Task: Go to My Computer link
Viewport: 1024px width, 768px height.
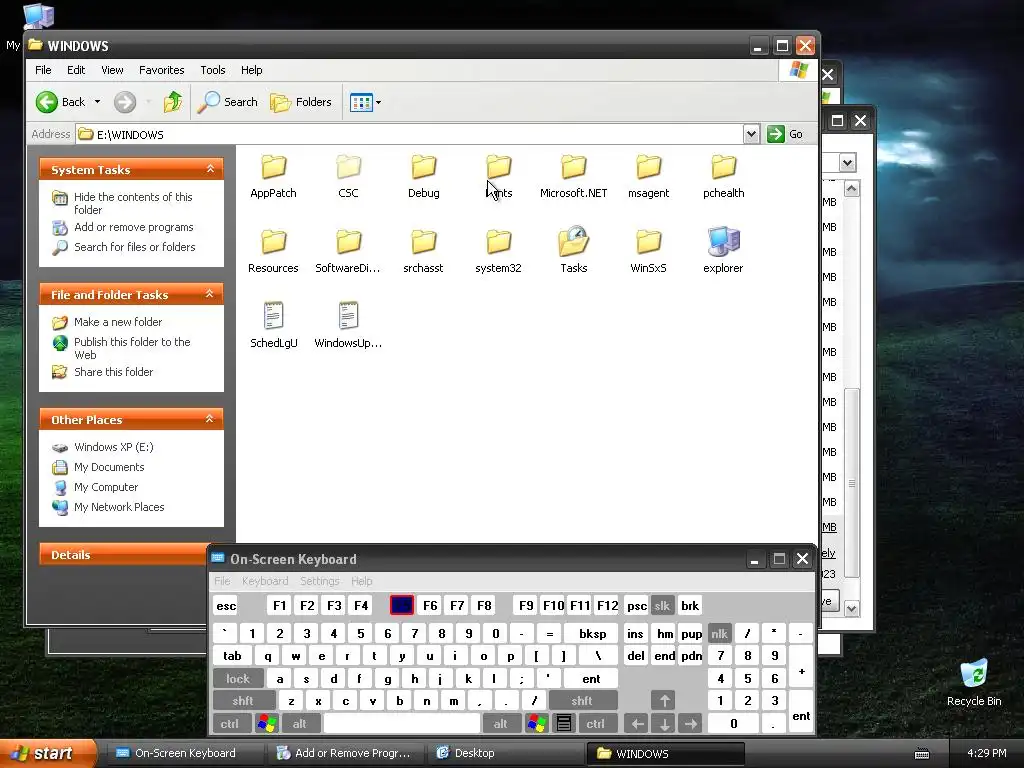Action: point(106,487)
